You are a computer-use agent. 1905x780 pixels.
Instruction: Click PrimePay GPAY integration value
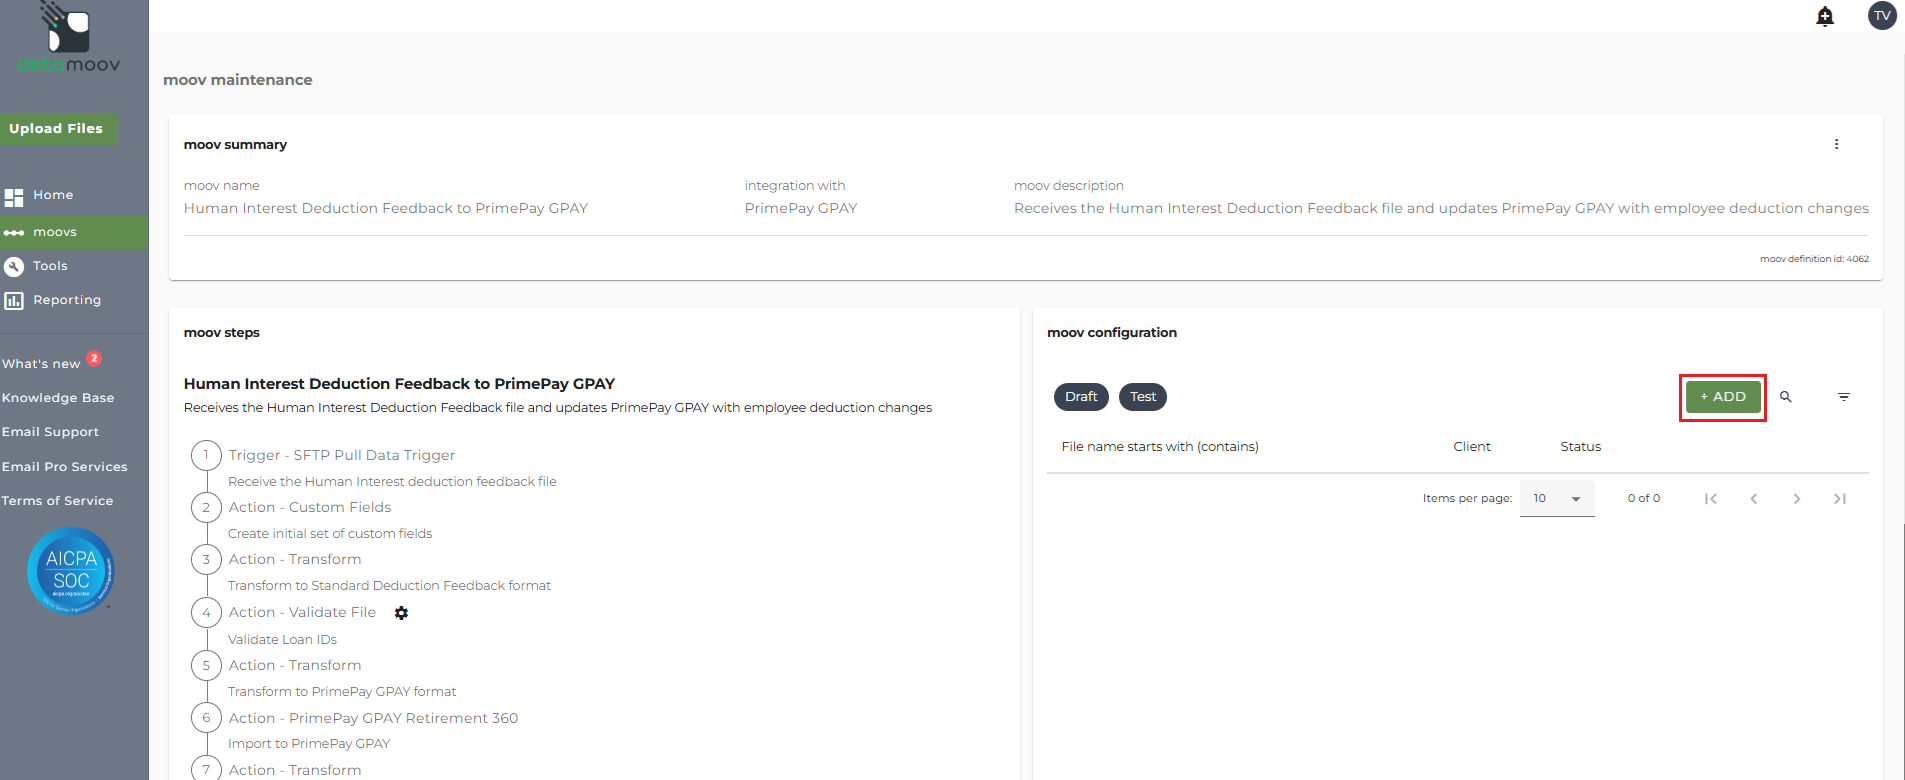[x=801, y=208]
